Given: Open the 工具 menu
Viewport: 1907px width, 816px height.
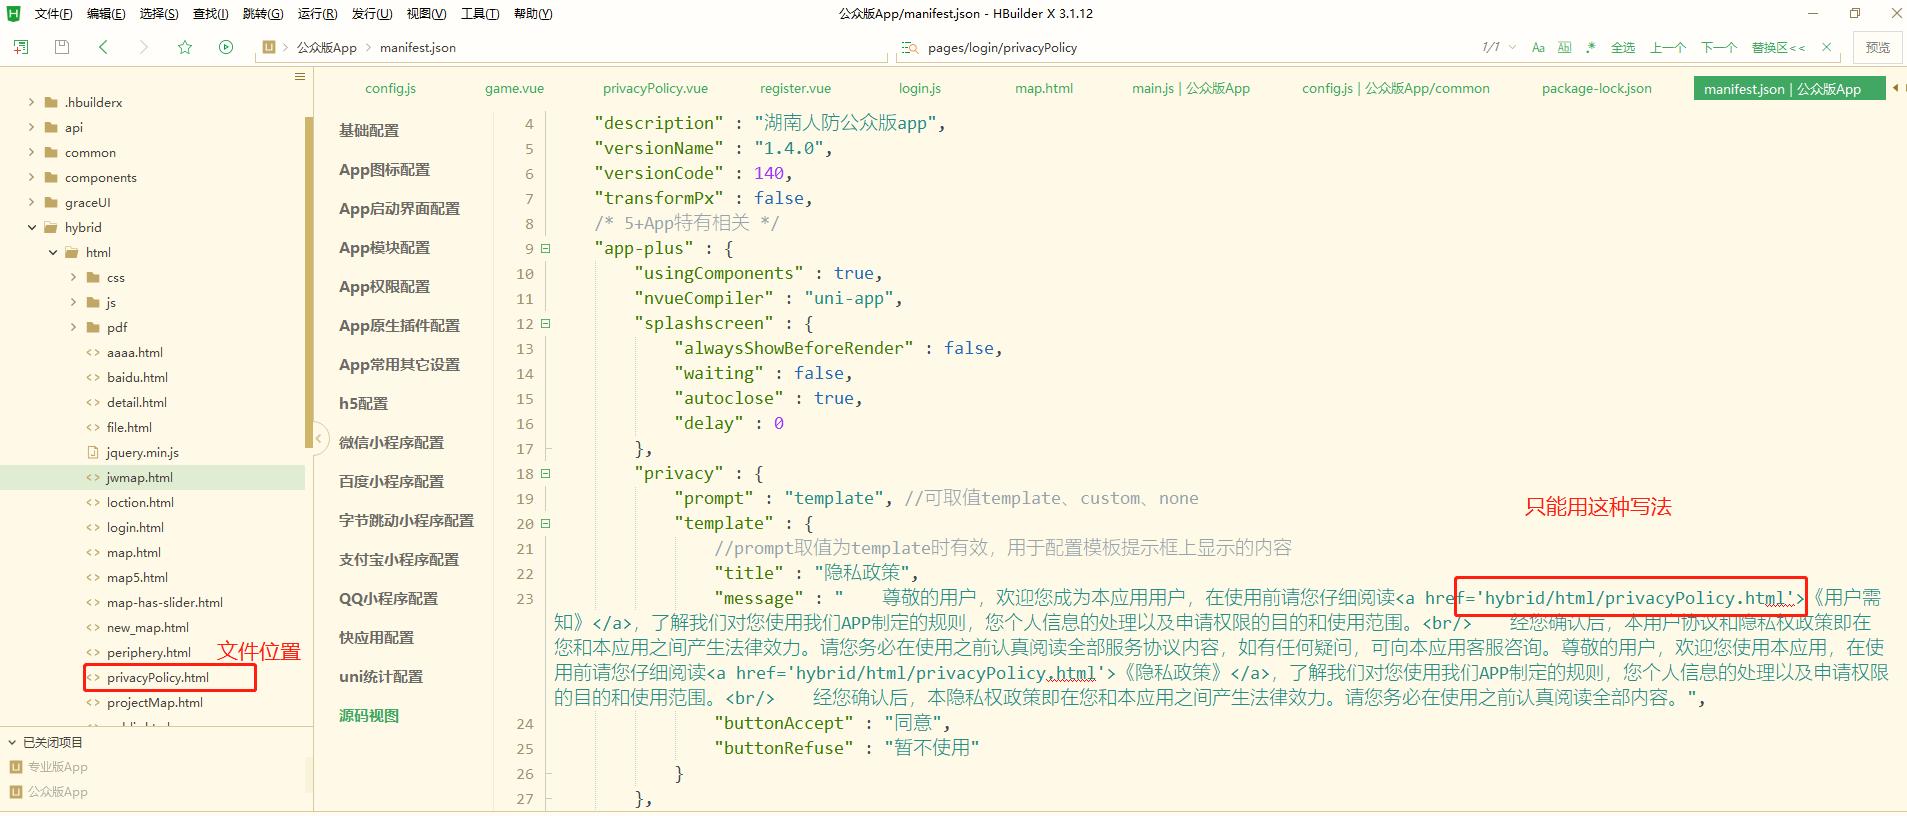Looking at the screenshot, I should [x=480, y=14].
